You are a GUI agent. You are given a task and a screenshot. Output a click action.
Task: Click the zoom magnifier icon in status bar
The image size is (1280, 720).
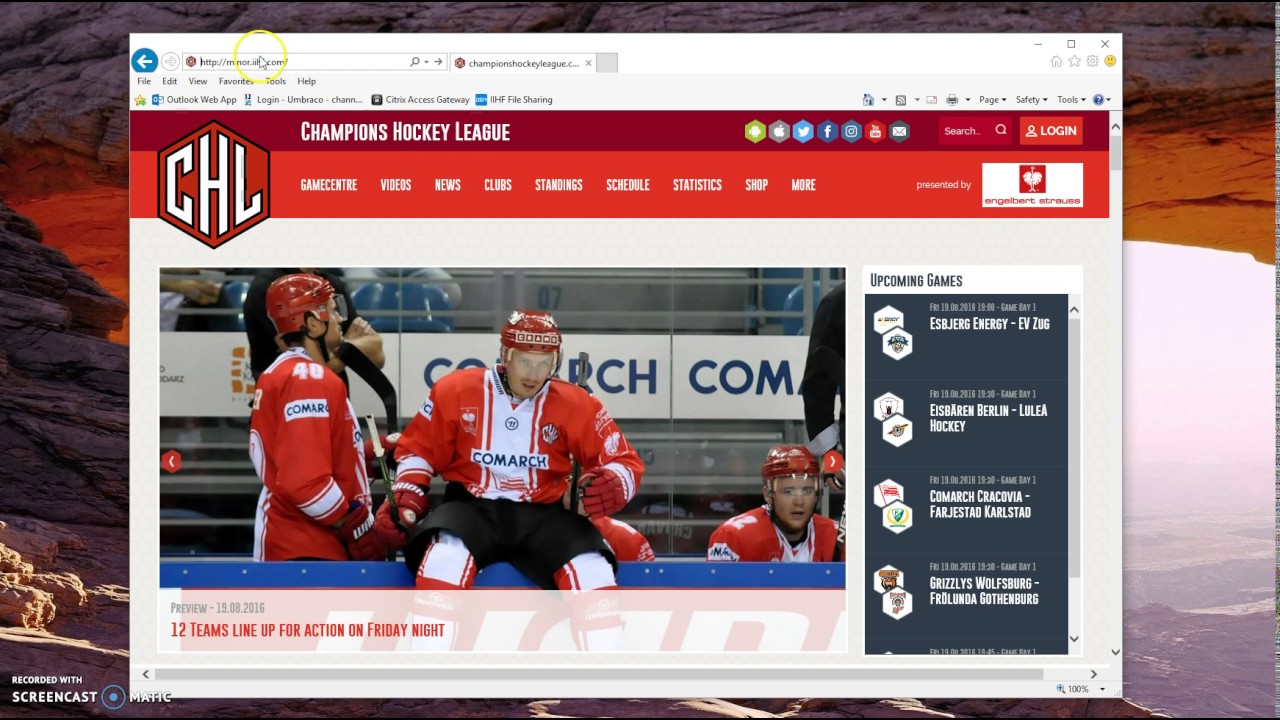pyautogui.click(x=1061, y=689)
